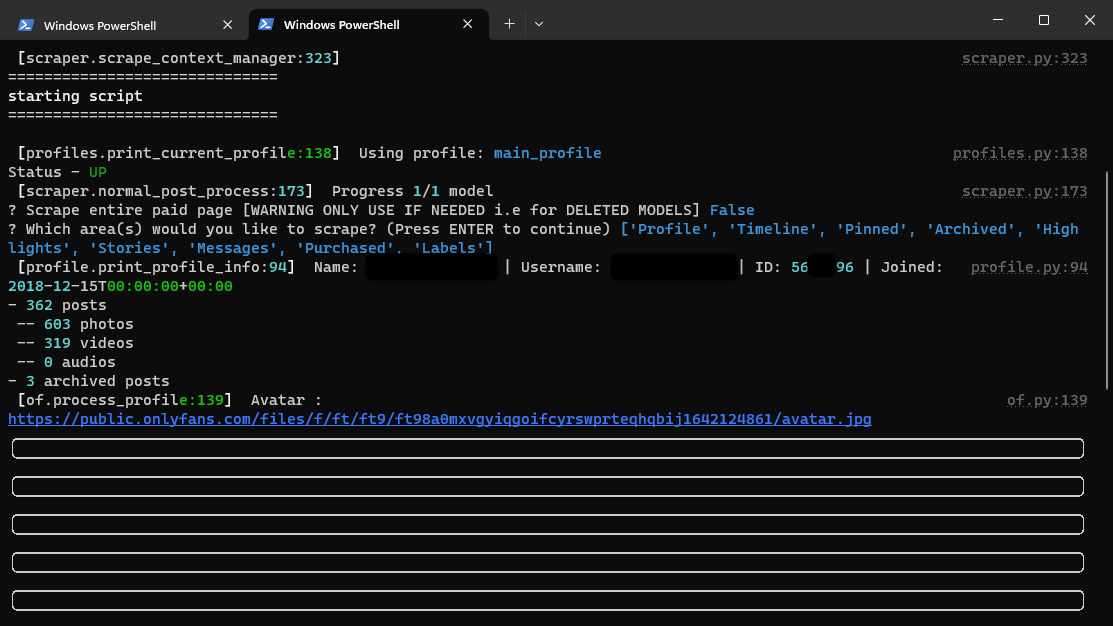Image resolution: width=1113 pixels, height=626 pixels.
Task: Open a new terminal tab with the plus icon
Action: coord(509,22)
